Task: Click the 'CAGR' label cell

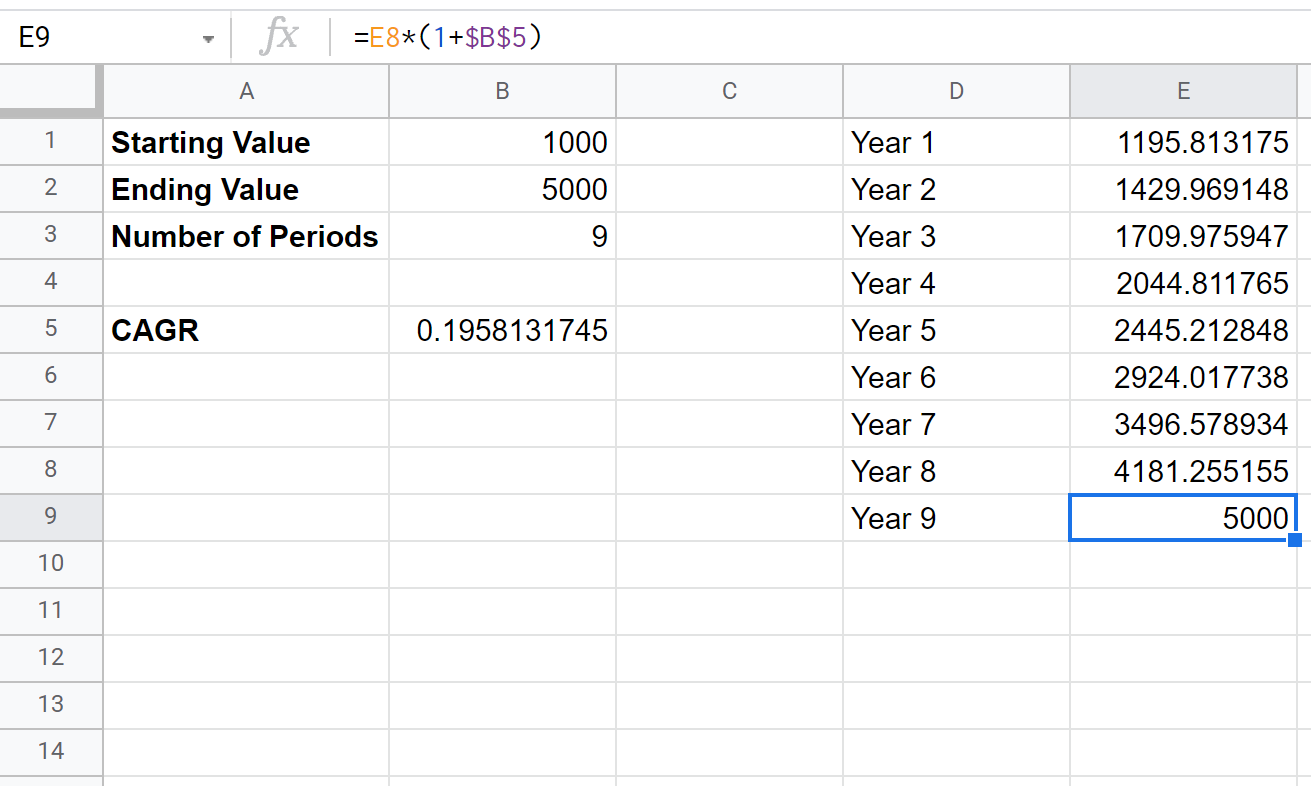Action: point(246,330)
